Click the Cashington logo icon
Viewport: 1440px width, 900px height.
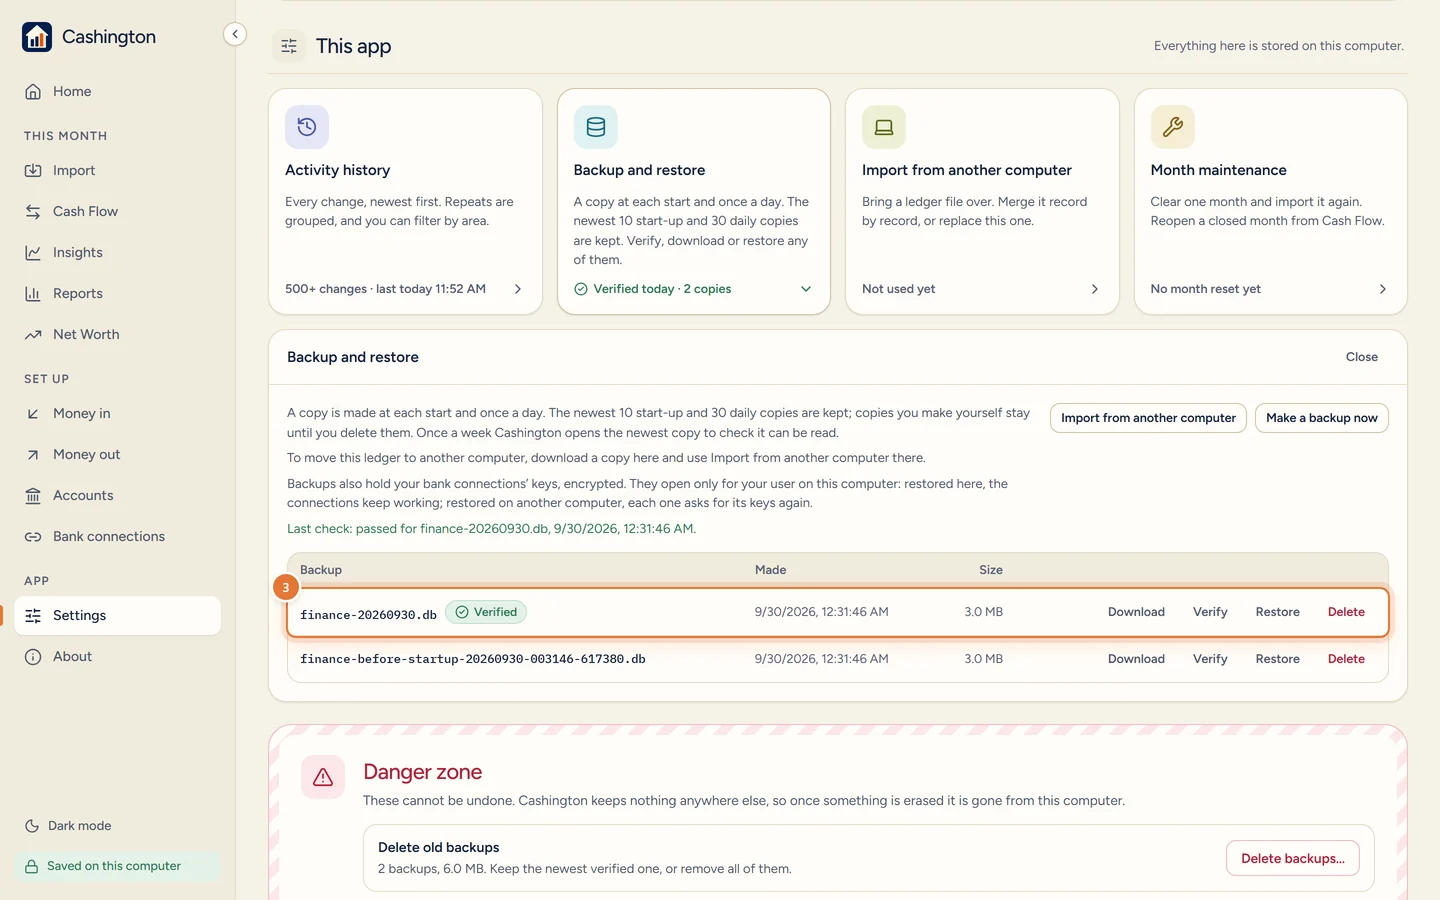pyautogui.click(x=37, y=37)
